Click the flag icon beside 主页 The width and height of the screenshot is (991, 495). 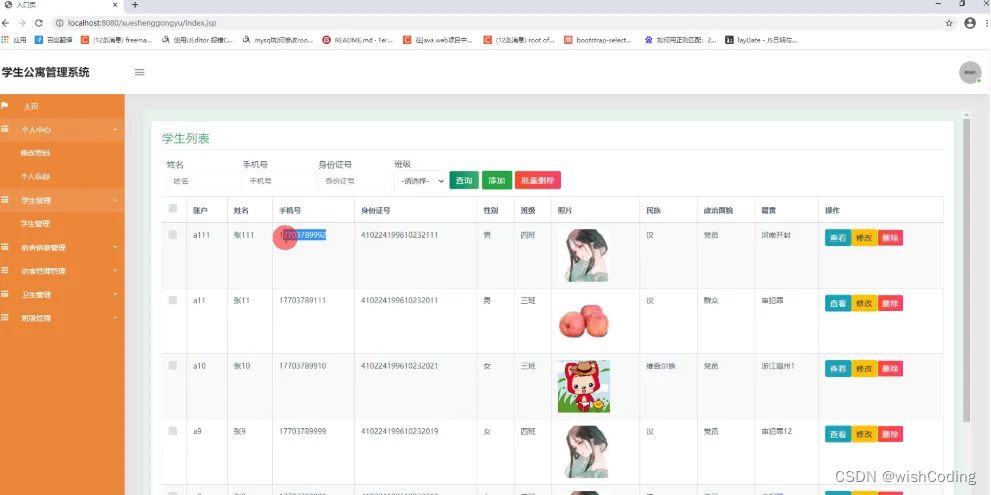tap(4, 106)
